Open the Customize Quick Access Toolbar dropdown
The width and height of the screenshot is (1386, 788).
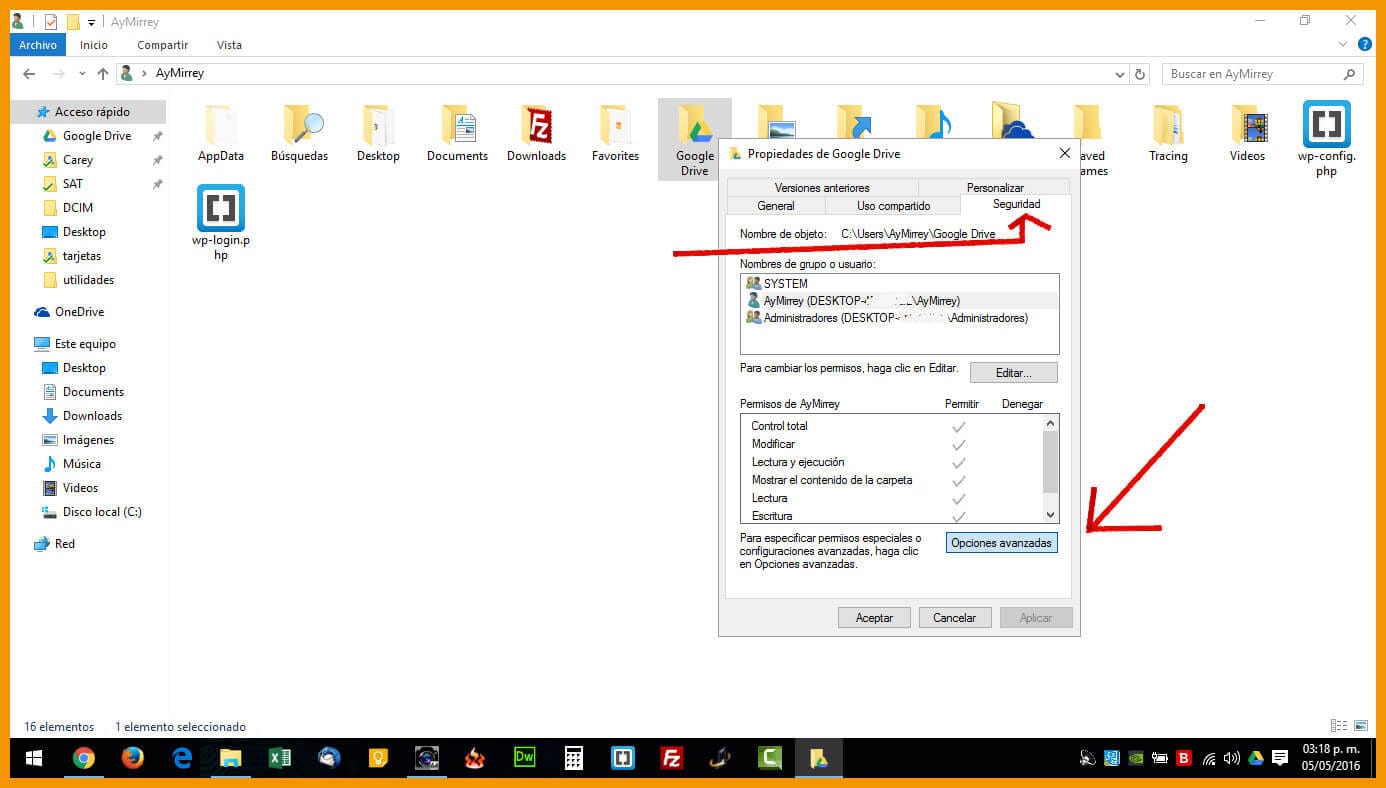point(91,22)
